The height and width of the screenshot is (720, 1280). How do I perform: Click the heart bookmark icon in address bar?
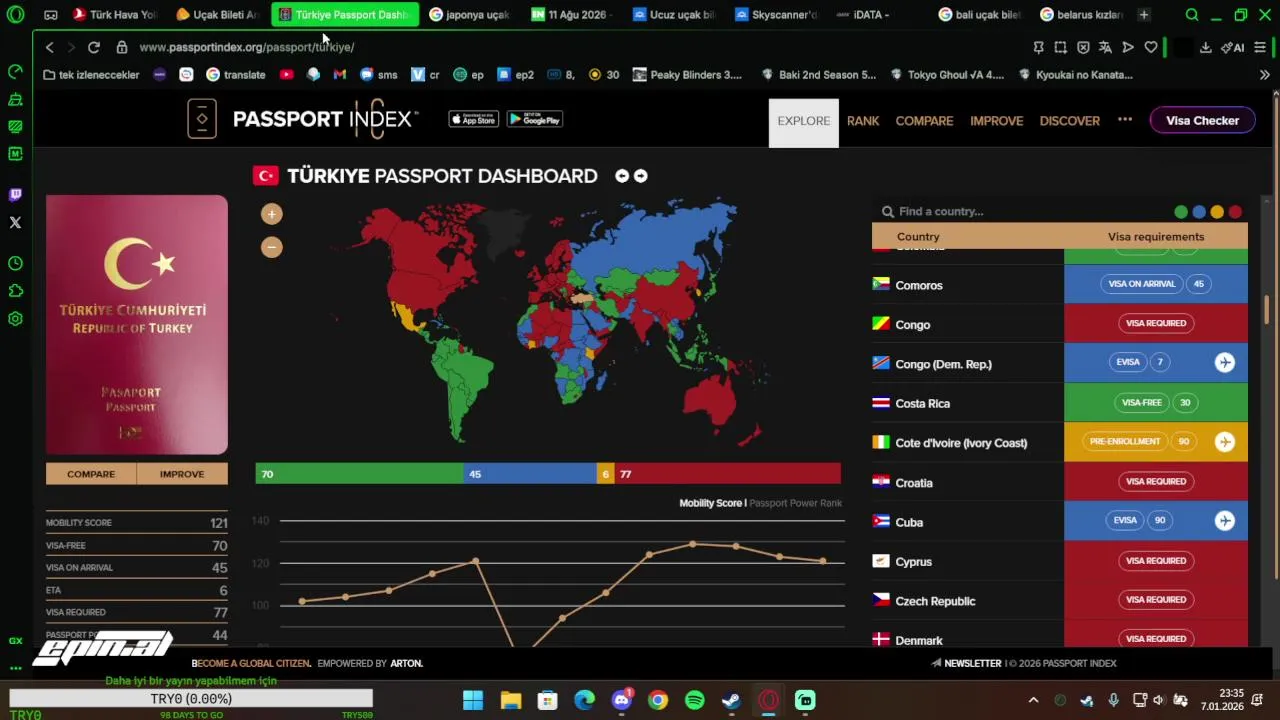tap(1151, 47)
